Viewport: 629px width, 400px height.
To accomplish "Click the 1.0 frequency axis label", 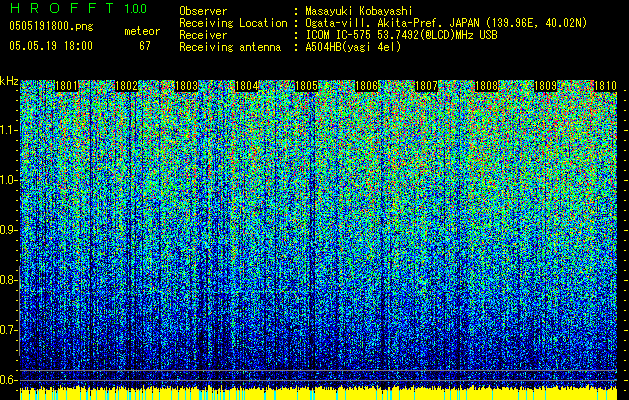I will pos(9,180).
